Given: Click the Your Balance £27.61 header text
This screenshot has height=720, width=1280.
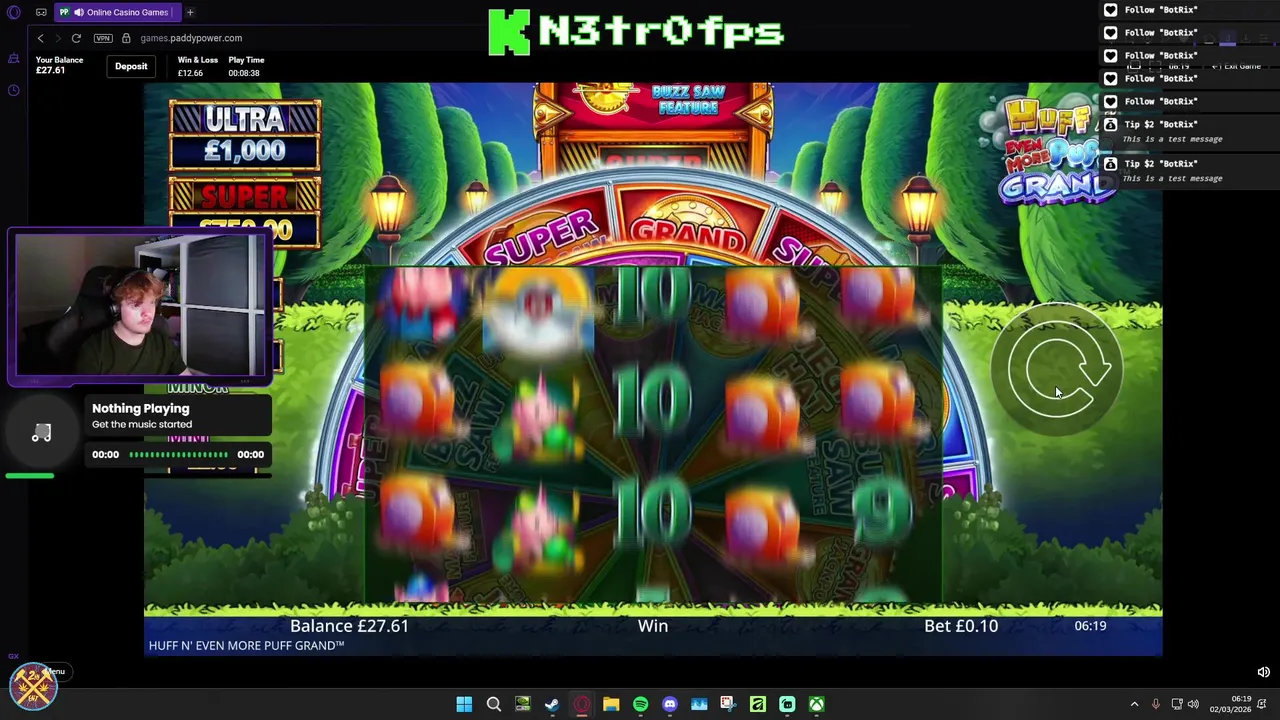Looking at the screenshot, I should [59, 65].
